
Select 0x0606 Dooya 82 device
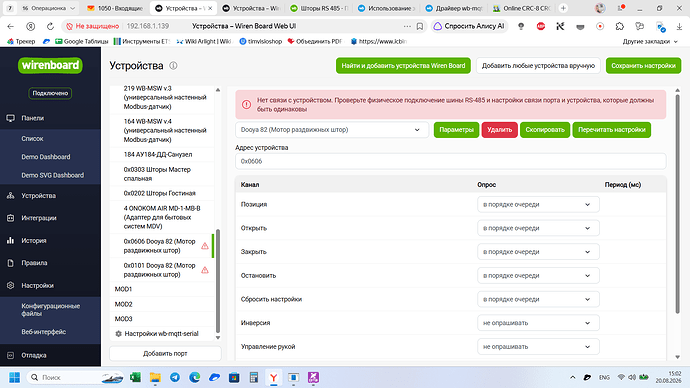tap(162, 246)
